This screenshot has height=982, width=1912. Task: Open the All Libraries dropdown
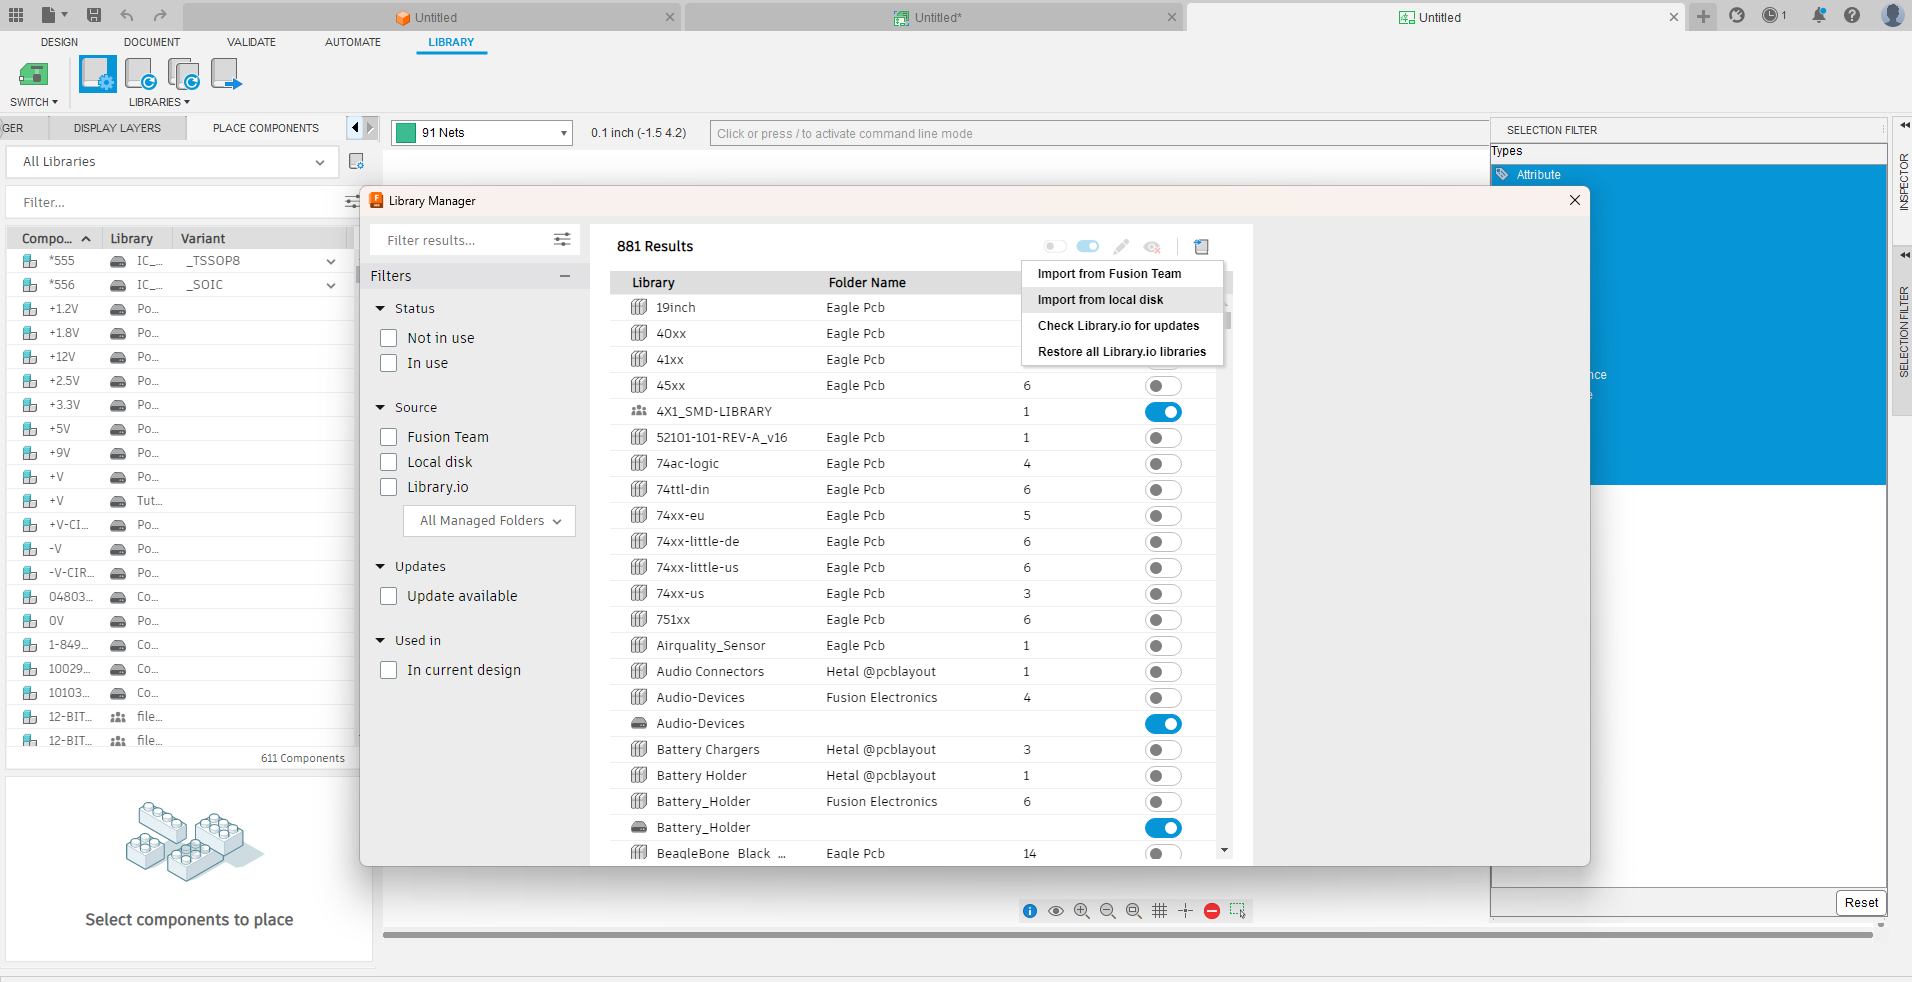point(173,162)
